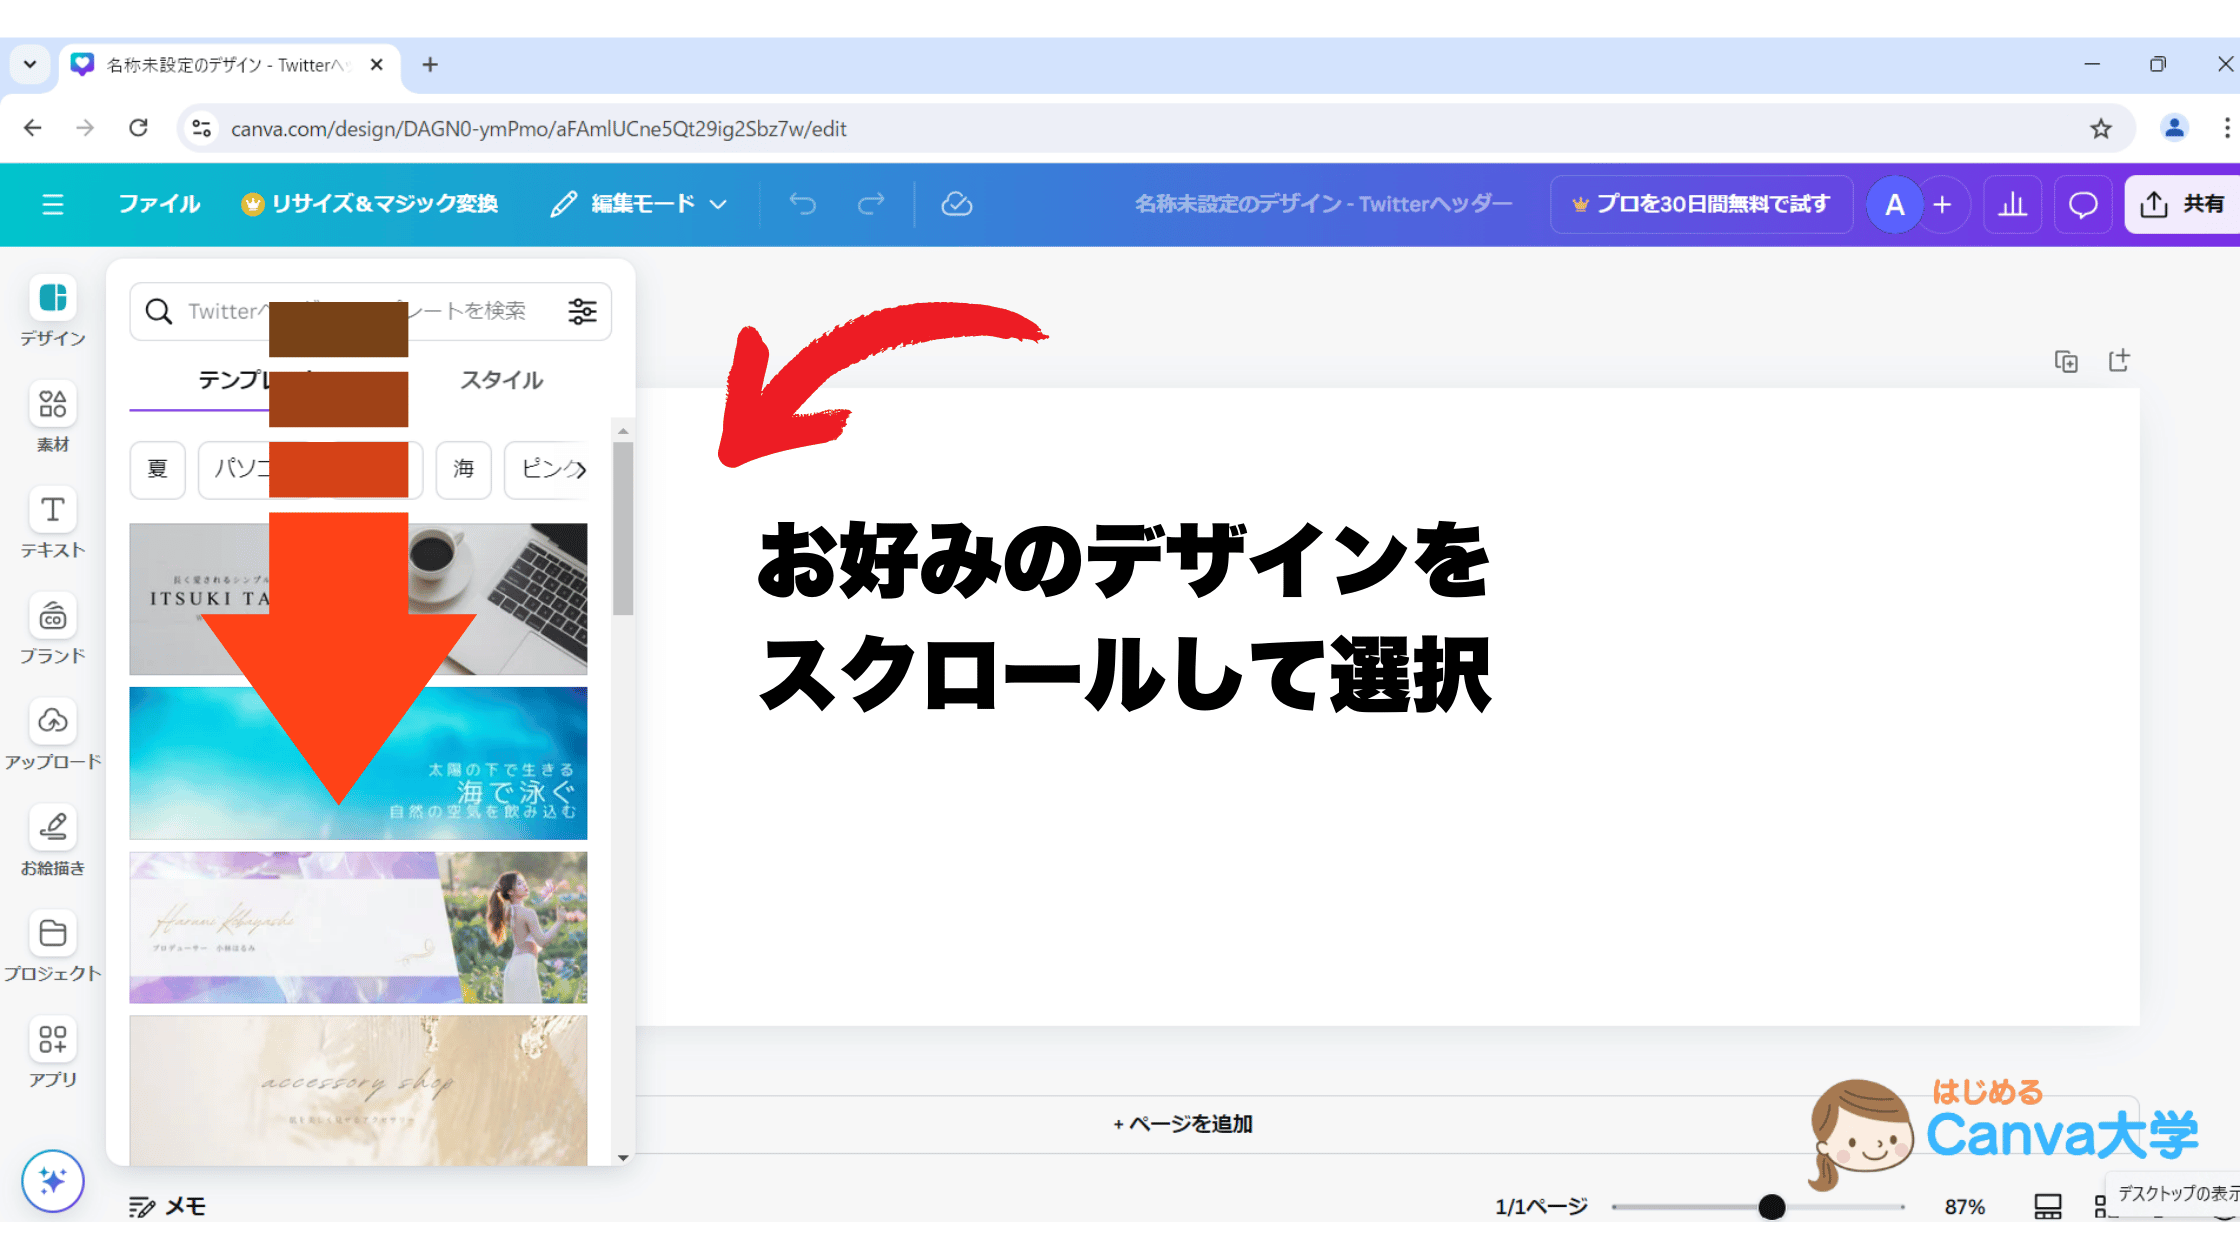Open the 素材 (Elements) panel
Screen dimensions: 2240x1260
coord(52,414)
